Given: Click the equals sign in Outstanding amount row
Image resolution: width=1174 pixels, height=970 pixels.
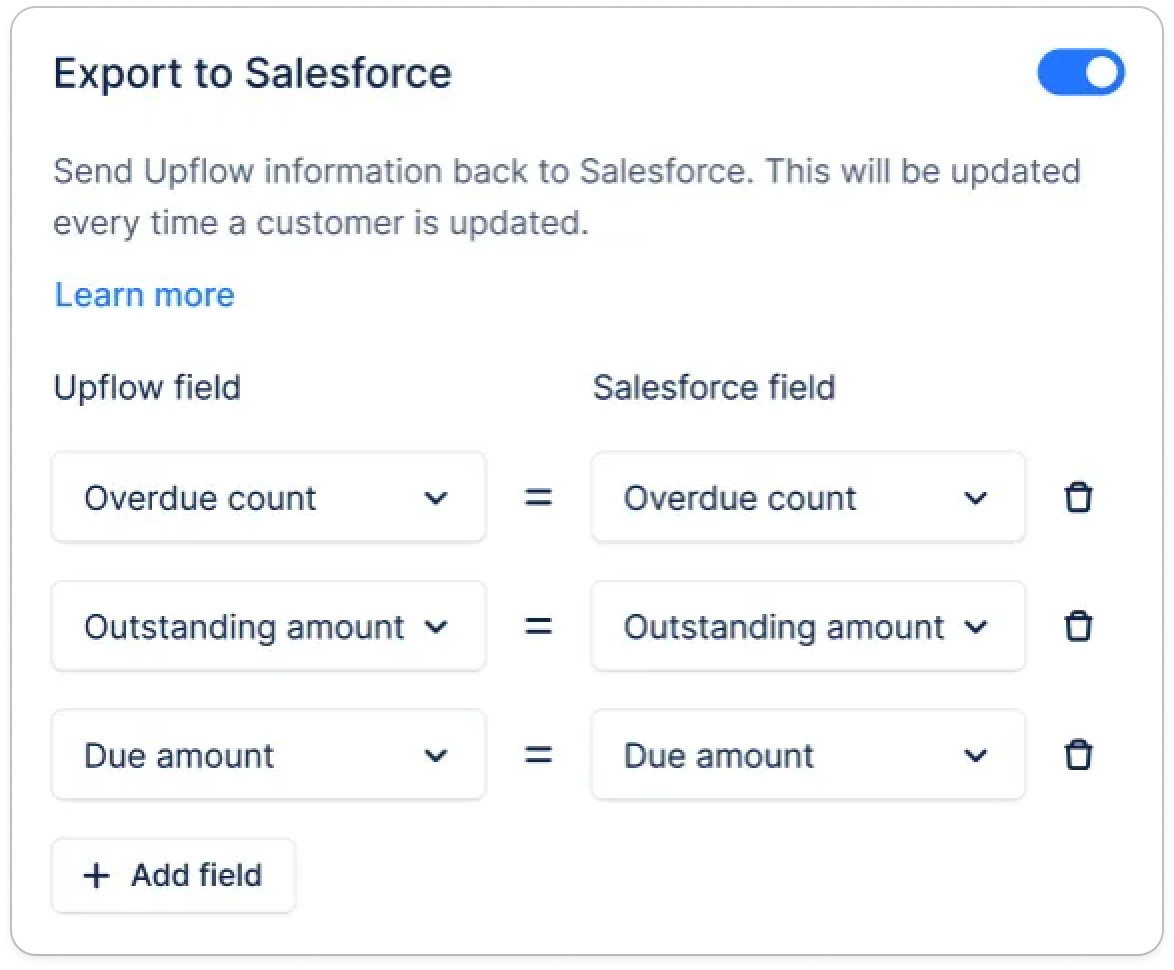Looking at the screenshot, I should (538, 626).
